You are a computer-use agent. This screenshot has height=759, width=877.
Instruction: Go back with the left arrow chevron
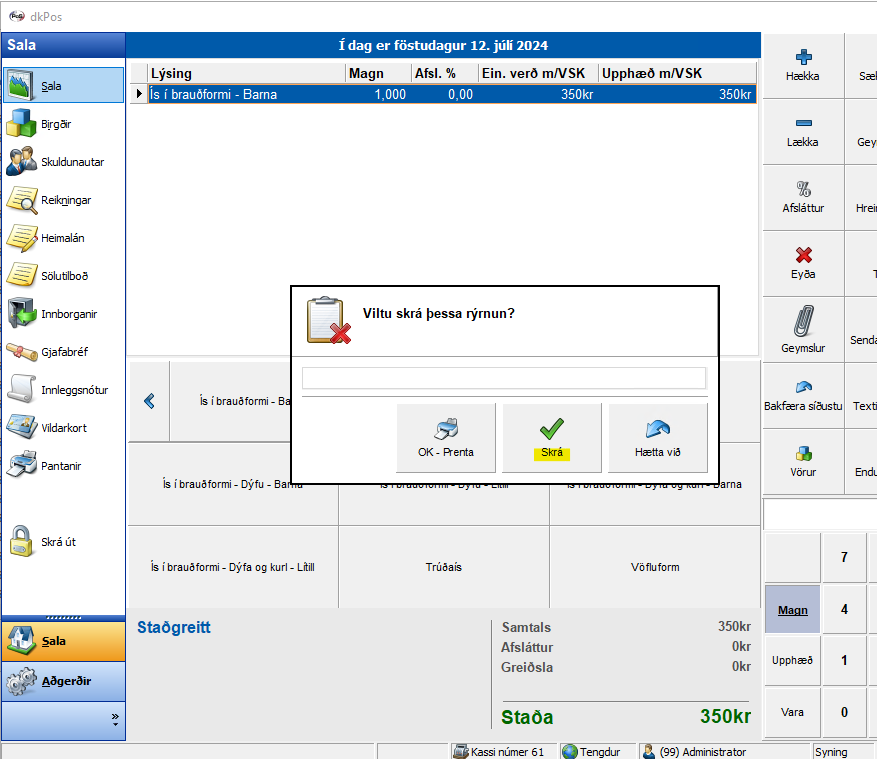pyautogui.click(x=149, y=401)
